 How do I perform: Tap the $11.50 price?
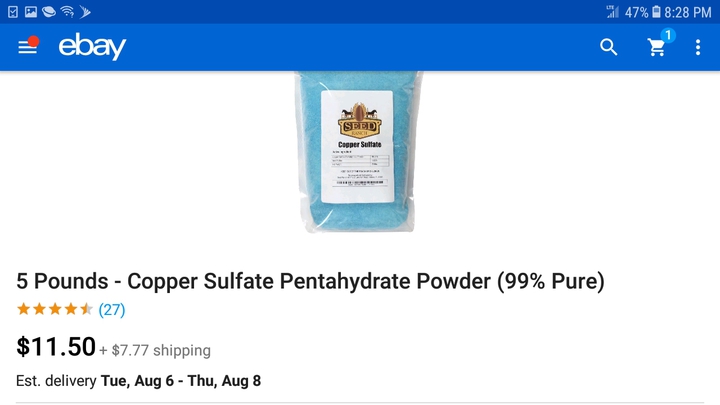[x=56, y=347]
